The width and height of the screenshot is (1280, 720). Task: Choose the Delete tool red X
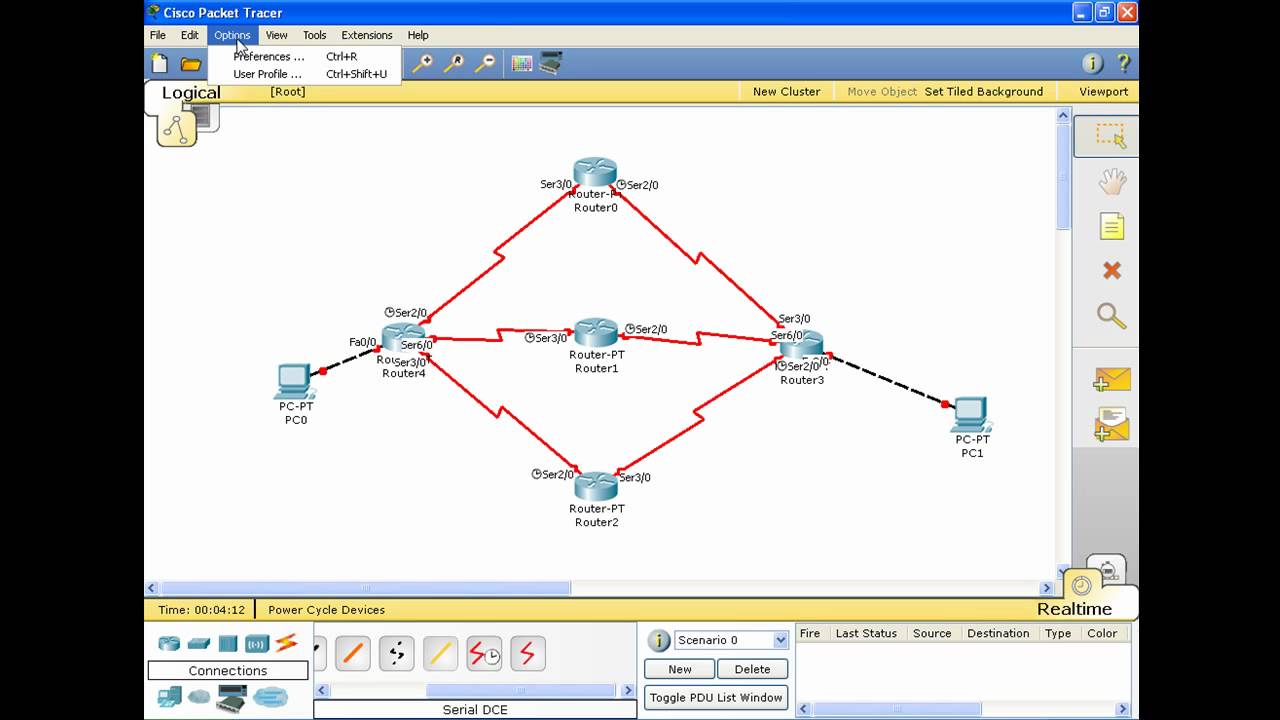coord(1111,270)
